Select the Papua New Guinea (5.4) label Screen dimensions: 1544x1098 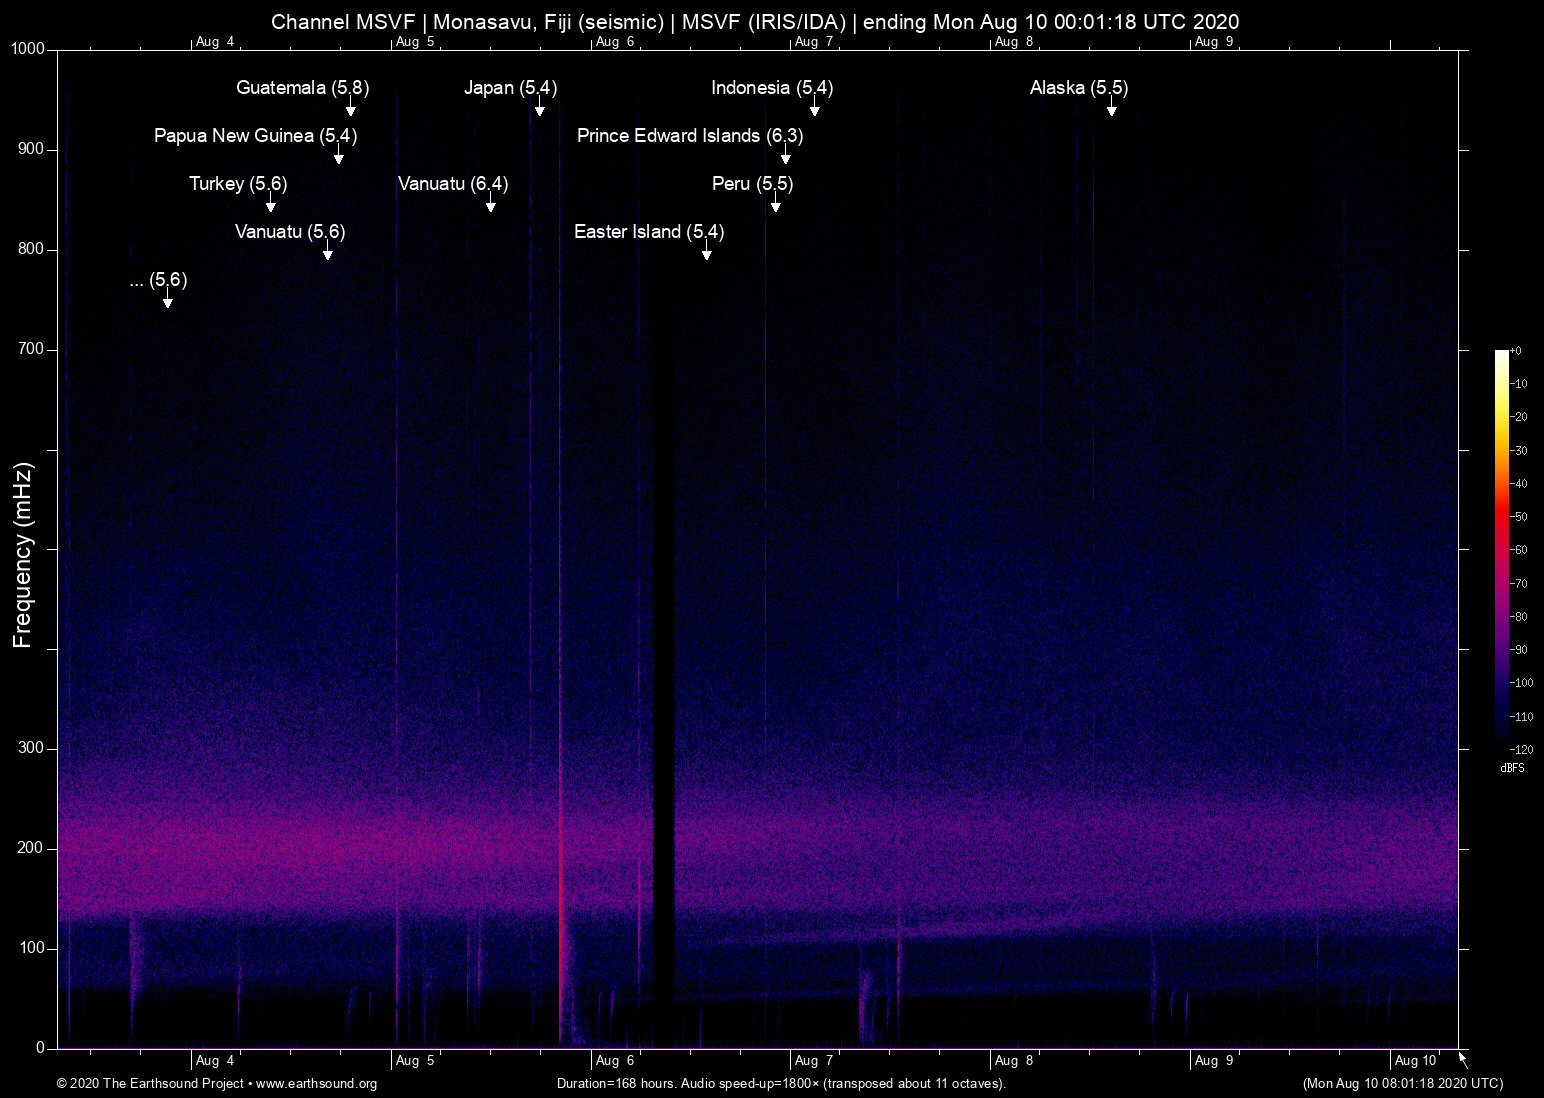[255, 136]
